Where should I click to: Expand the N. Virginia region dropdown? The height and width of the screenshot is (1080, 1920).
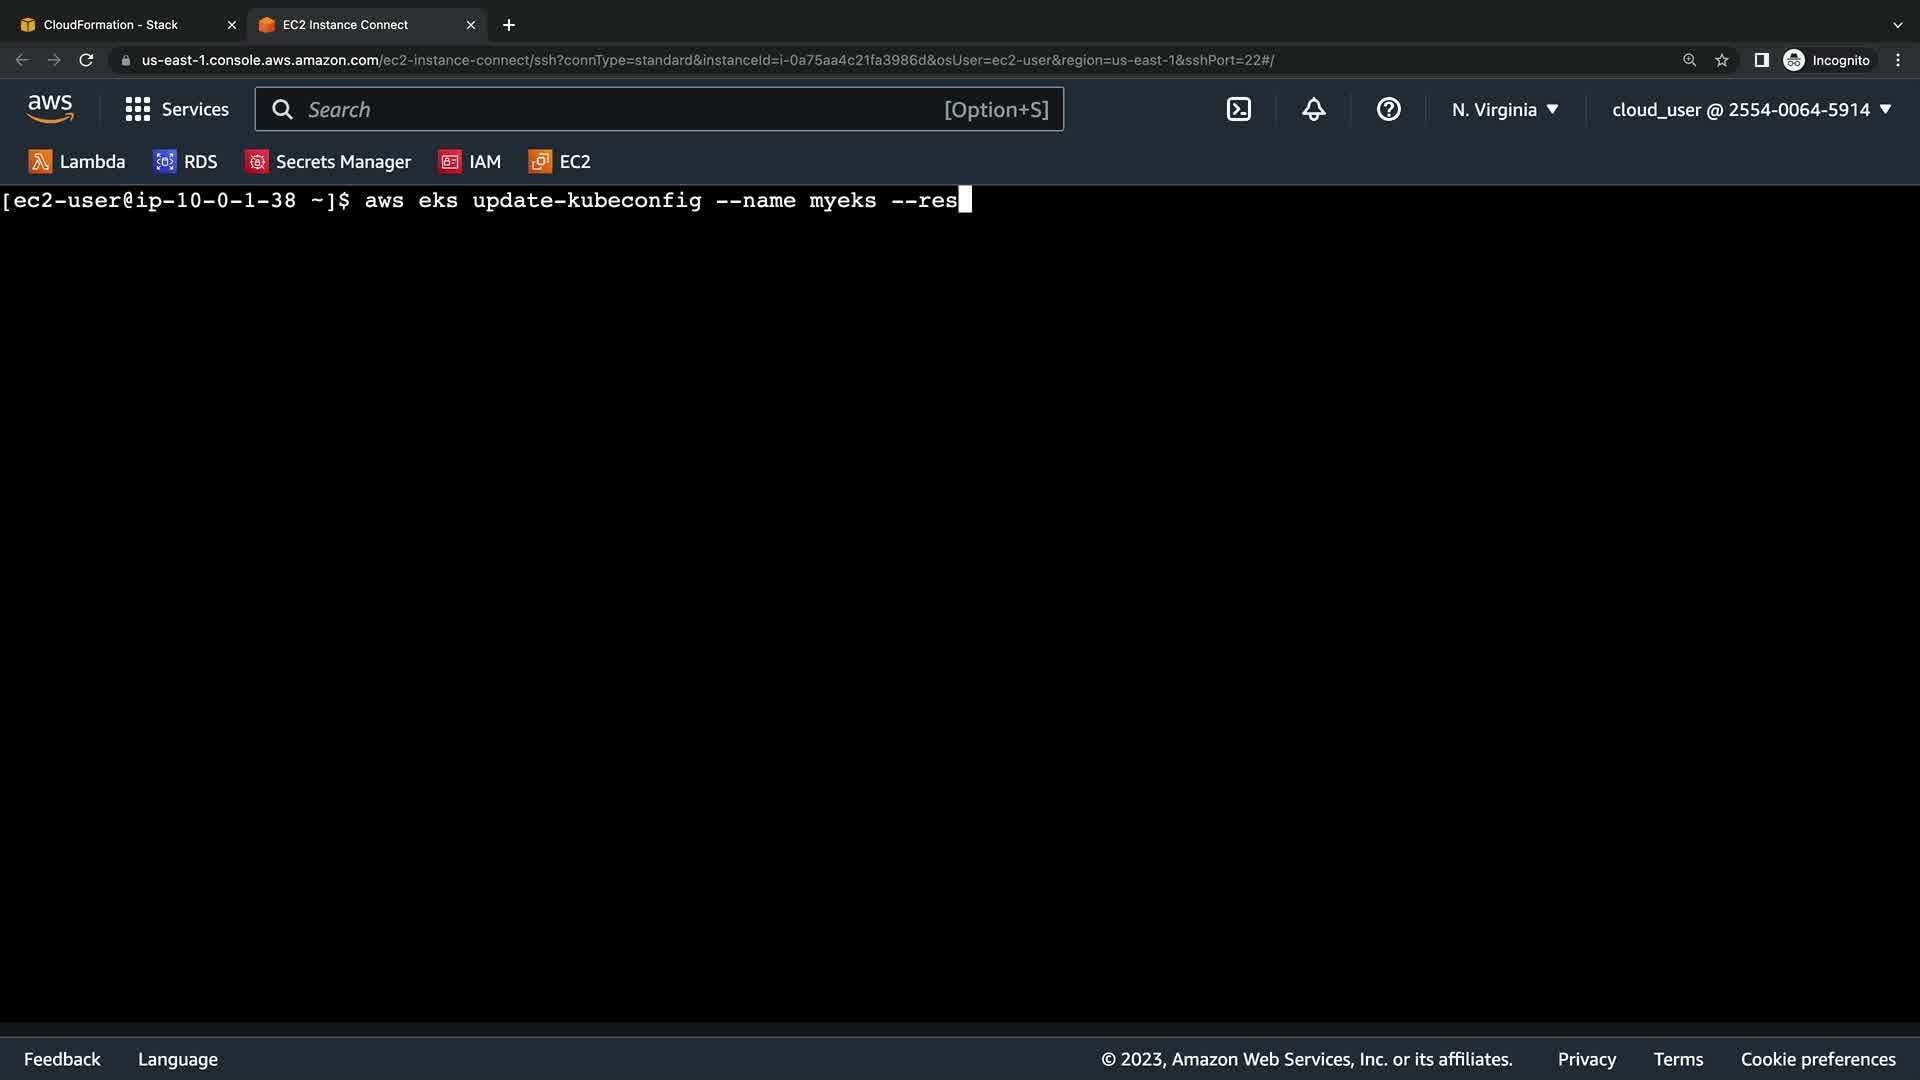1505,110
